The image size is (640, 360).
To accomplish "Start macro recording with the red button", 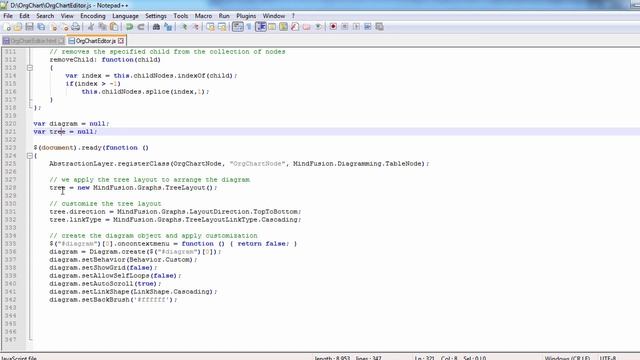I will click(x=333, y=27).
